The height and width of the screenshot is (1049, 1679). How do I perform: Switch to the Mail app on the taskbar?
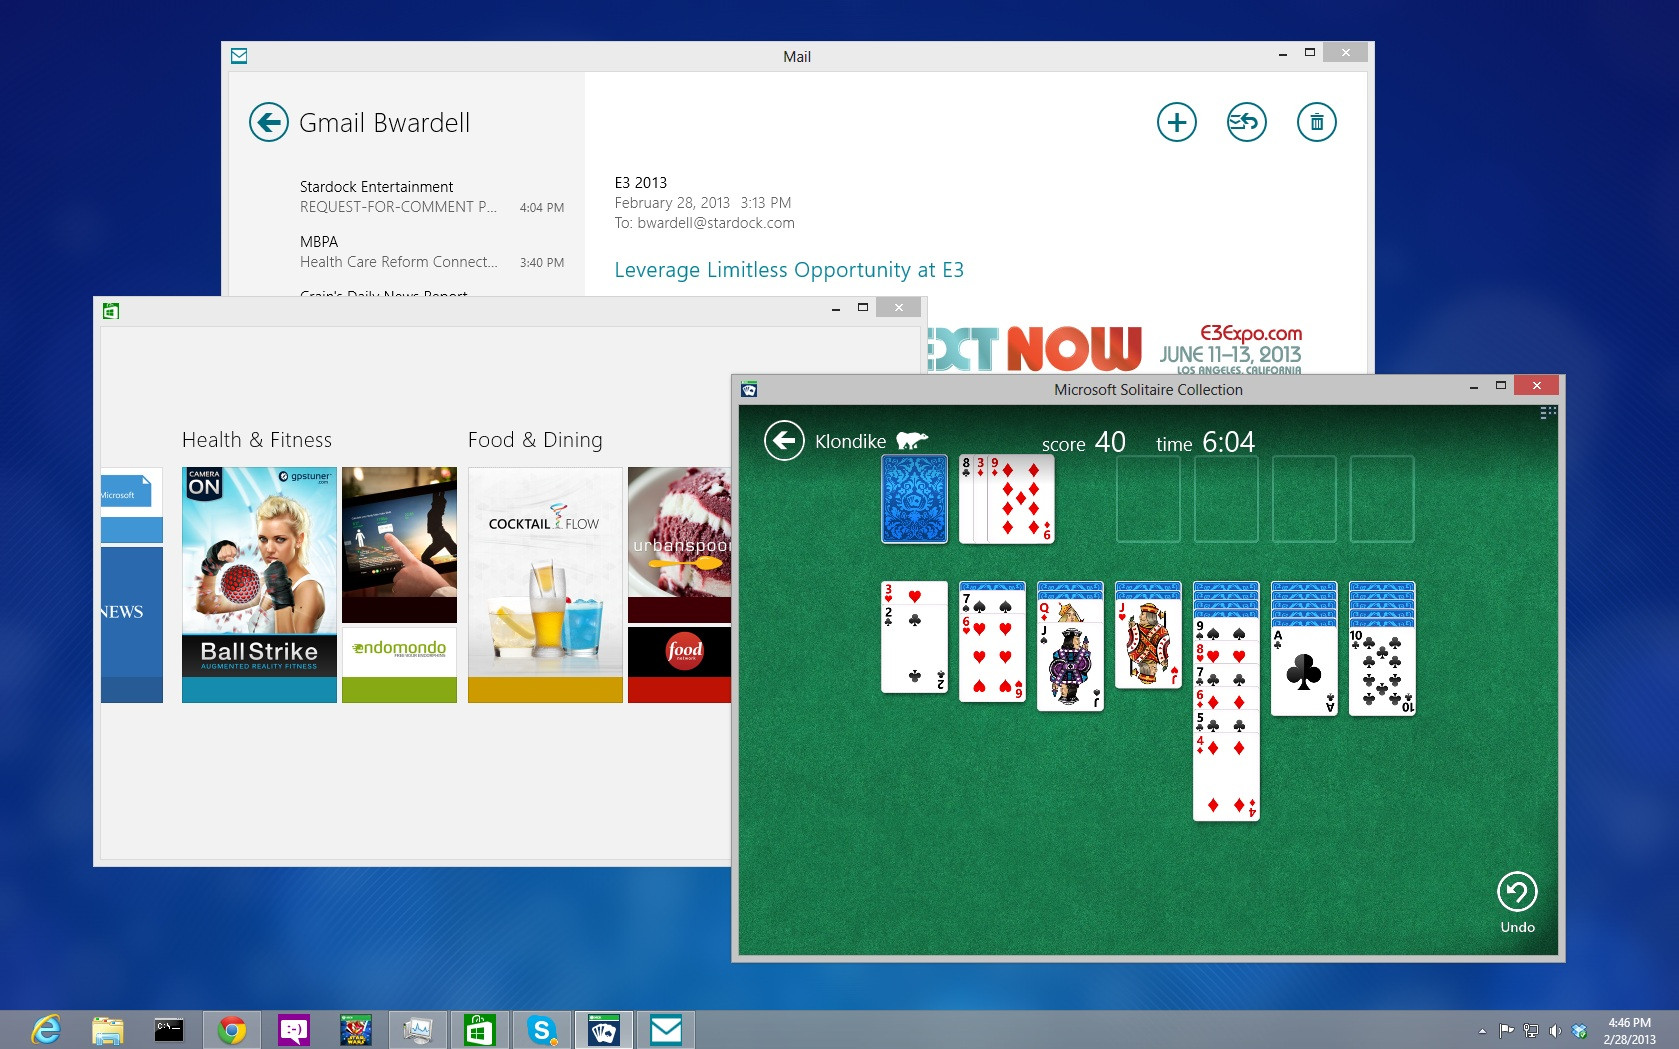[x=665, y=1029]
